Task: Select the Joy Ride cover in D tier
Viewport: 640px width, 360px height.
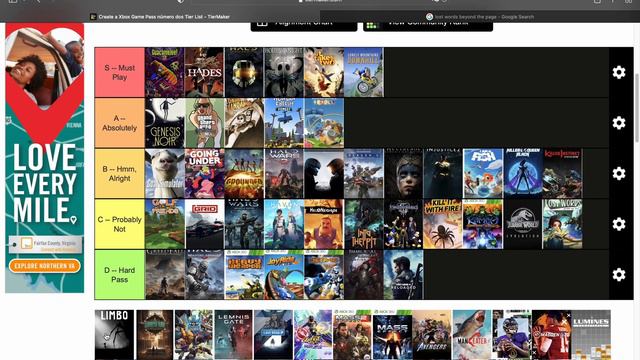Action: pos(284,275)
